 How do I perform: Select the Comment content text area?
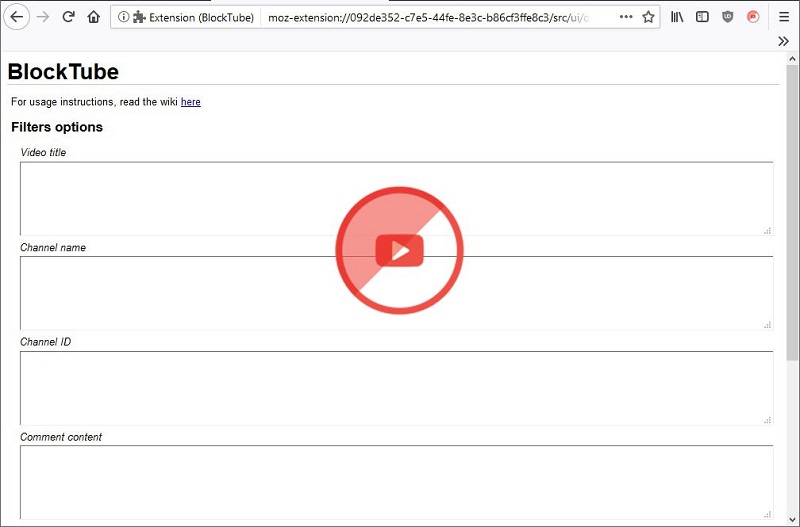coord(396,480)
